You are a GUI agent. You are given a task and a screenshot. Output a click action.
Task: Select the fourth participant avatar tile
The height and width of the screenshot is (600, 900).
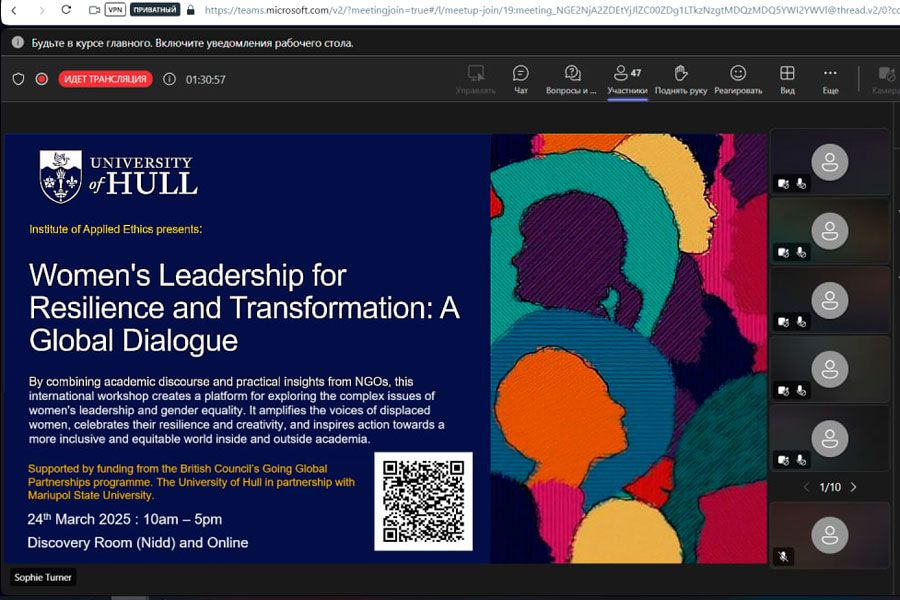[x=829, y=369]
